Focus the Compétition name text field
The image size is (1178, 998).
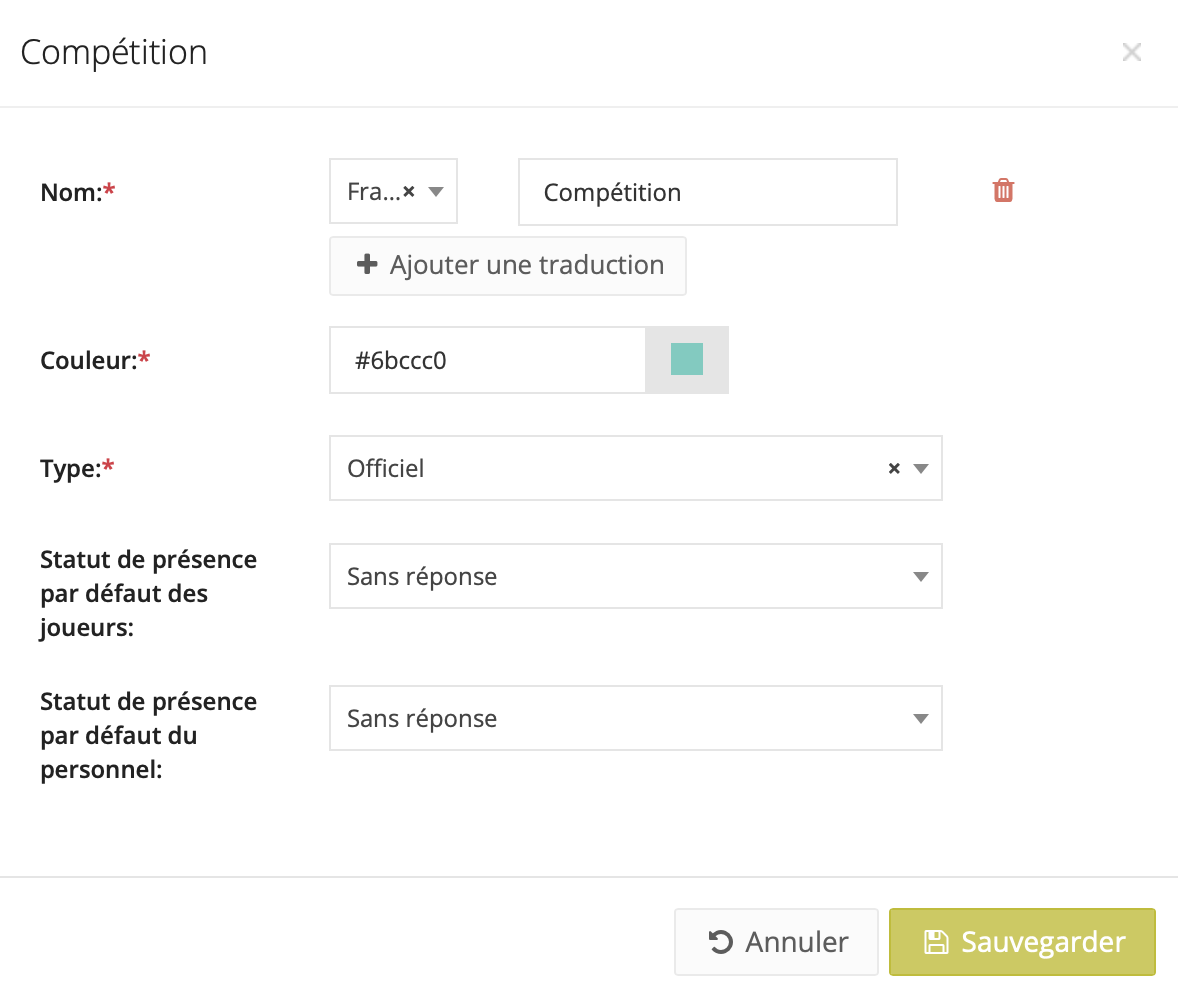pyautogui.click(x=707, y=192)
